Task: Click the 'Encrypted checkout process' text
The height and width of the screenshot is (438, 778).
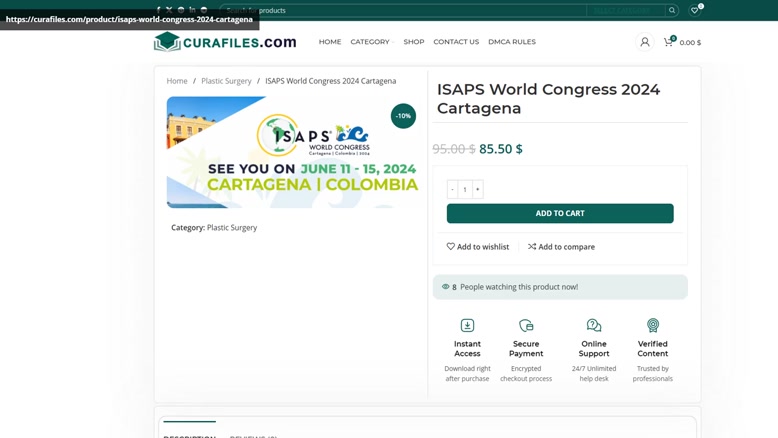Action: (526, 374)
